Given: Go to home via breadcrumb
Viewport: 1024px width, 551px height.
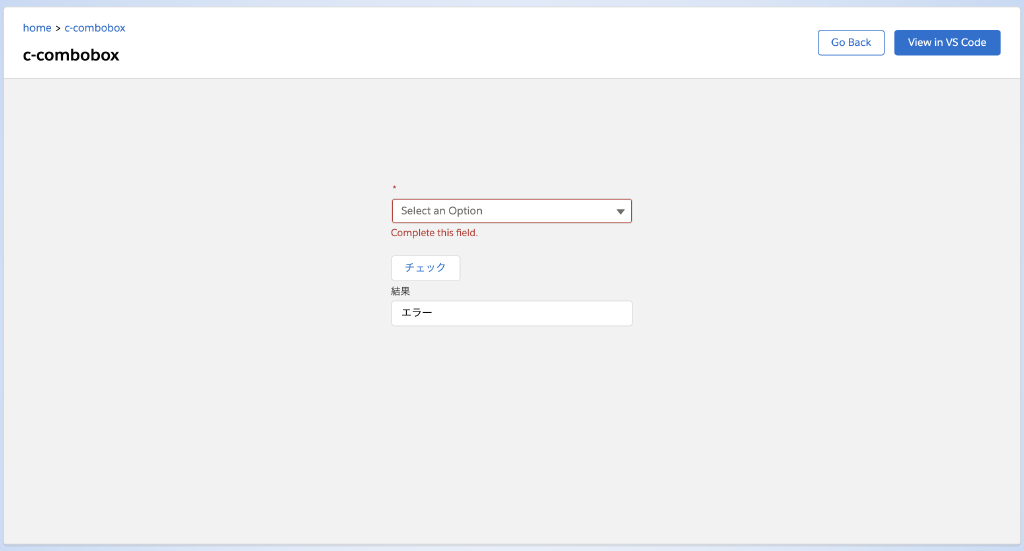Looking at the screenshot, I should click(x=37, y=28).
